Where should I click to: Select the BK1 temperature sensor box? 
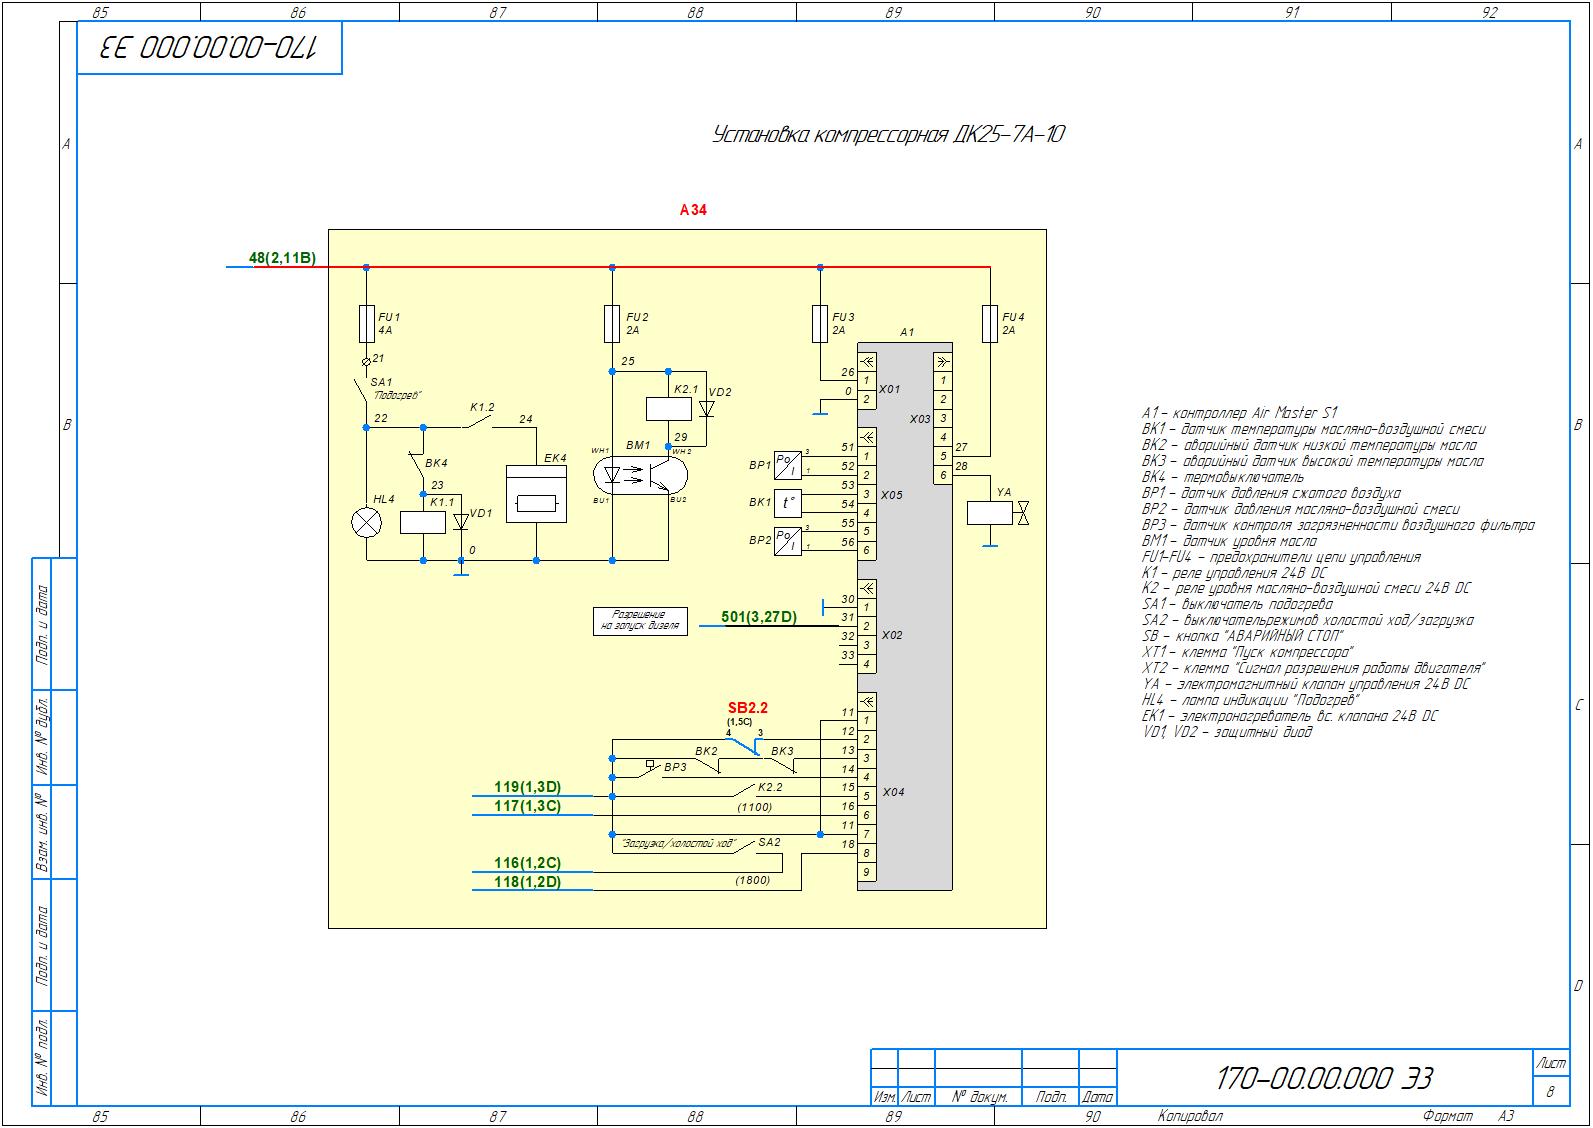click(x=788, y=503)
